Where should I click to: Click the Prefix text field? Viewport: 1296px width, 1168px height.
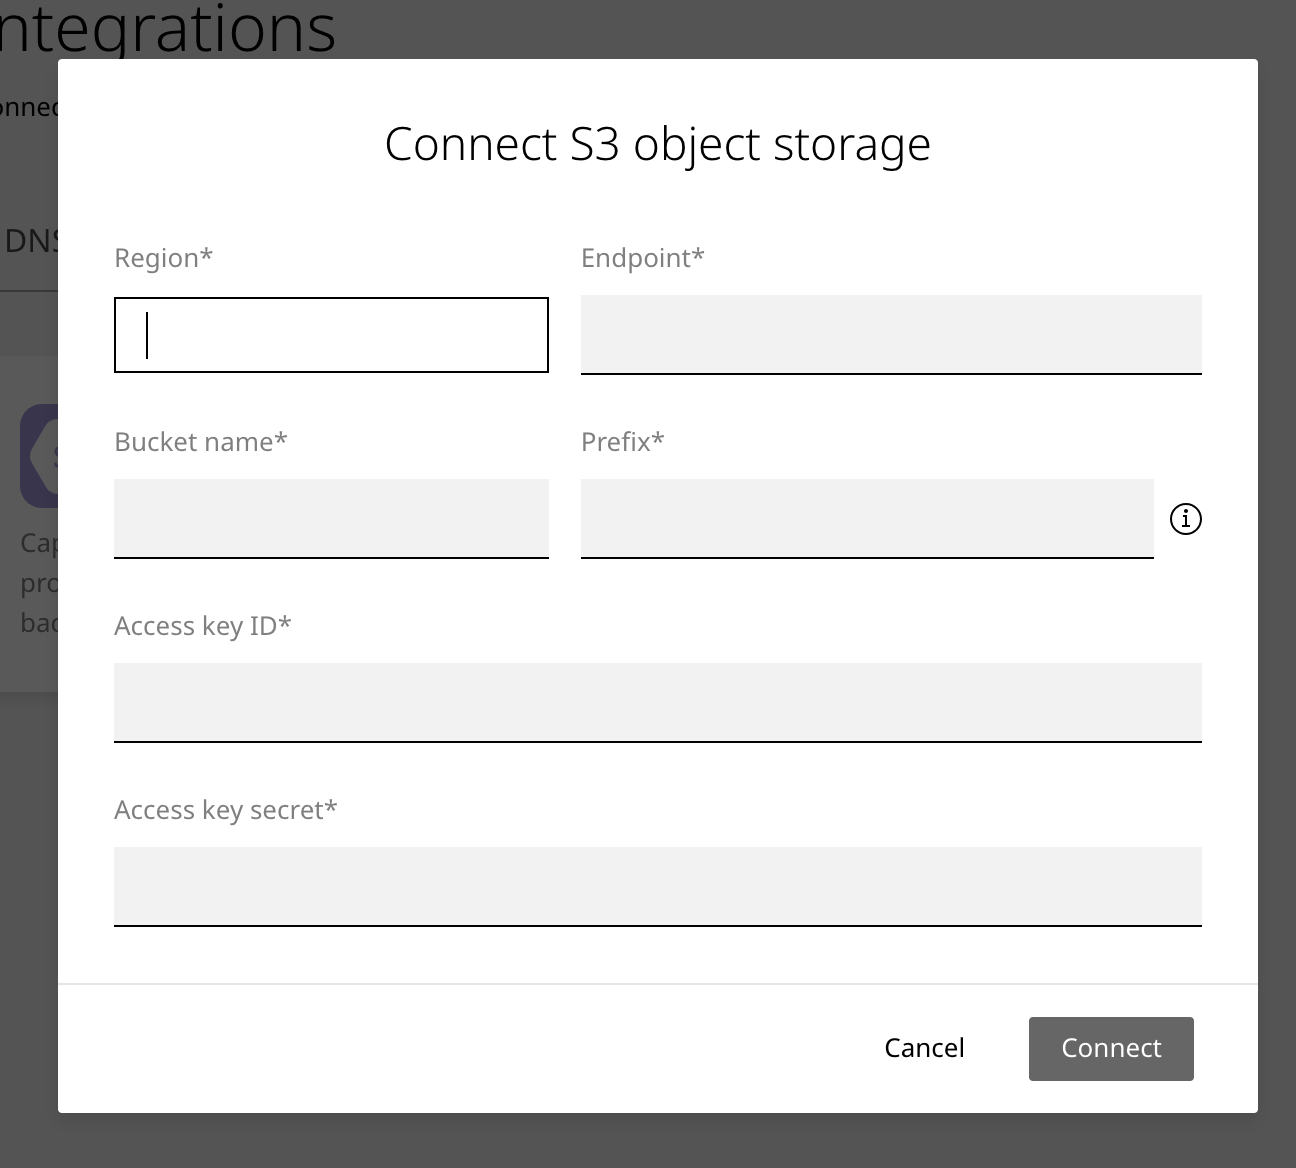(866, 518)
